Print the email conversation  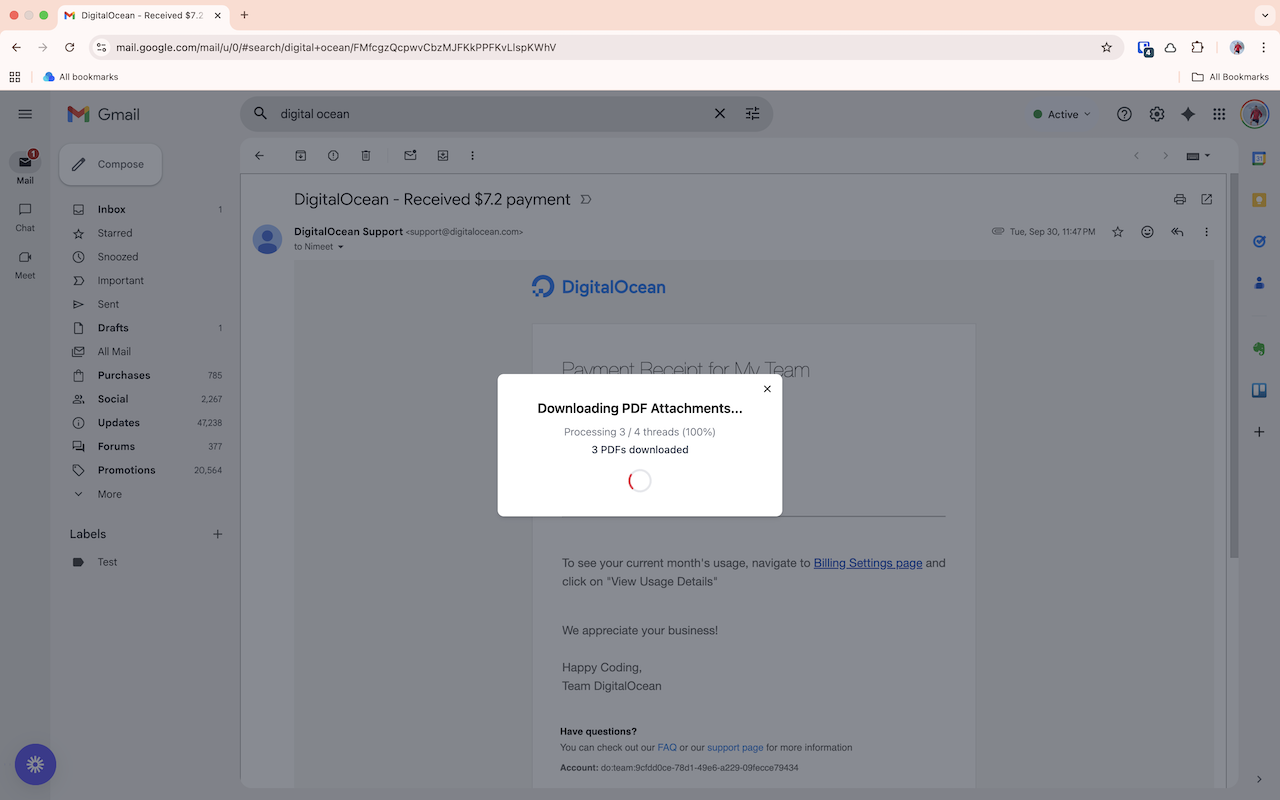point(1180,199)
